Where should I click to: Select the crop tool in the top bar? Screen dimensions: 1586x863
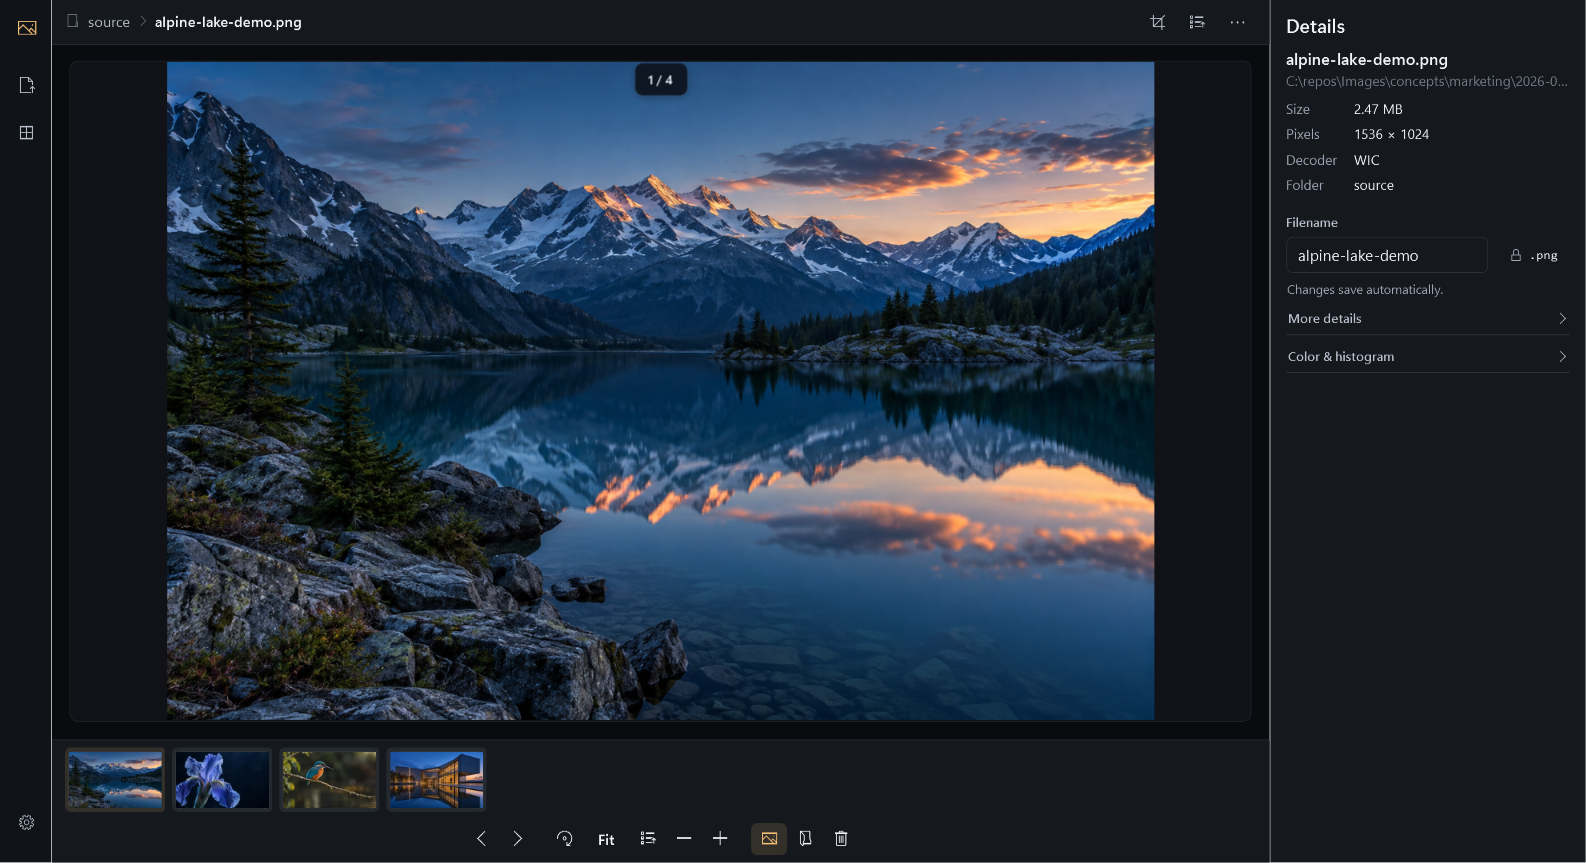1158,22
